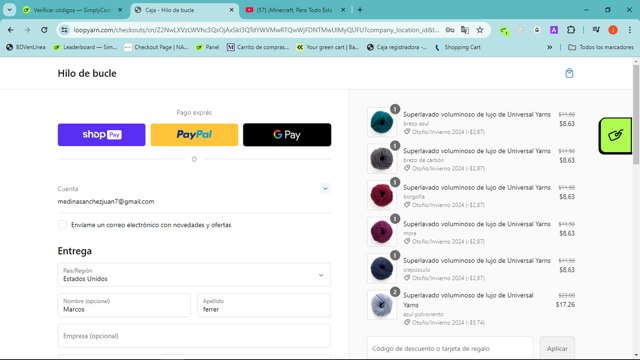The height and width of the screenshot is (360, 640).
Task: Check the email news and offers checkbox
Action: pos(62,224)
